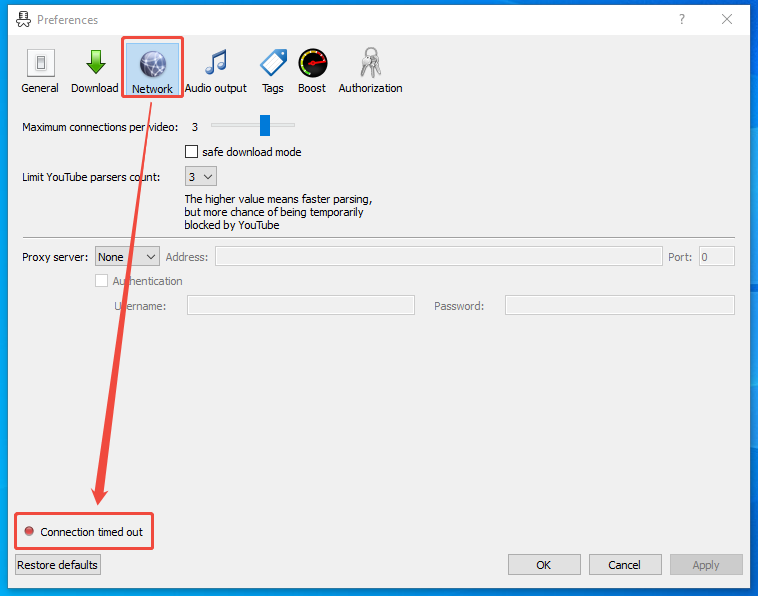
Task: Click the Restore defaults button
Action: click(58, 565)
